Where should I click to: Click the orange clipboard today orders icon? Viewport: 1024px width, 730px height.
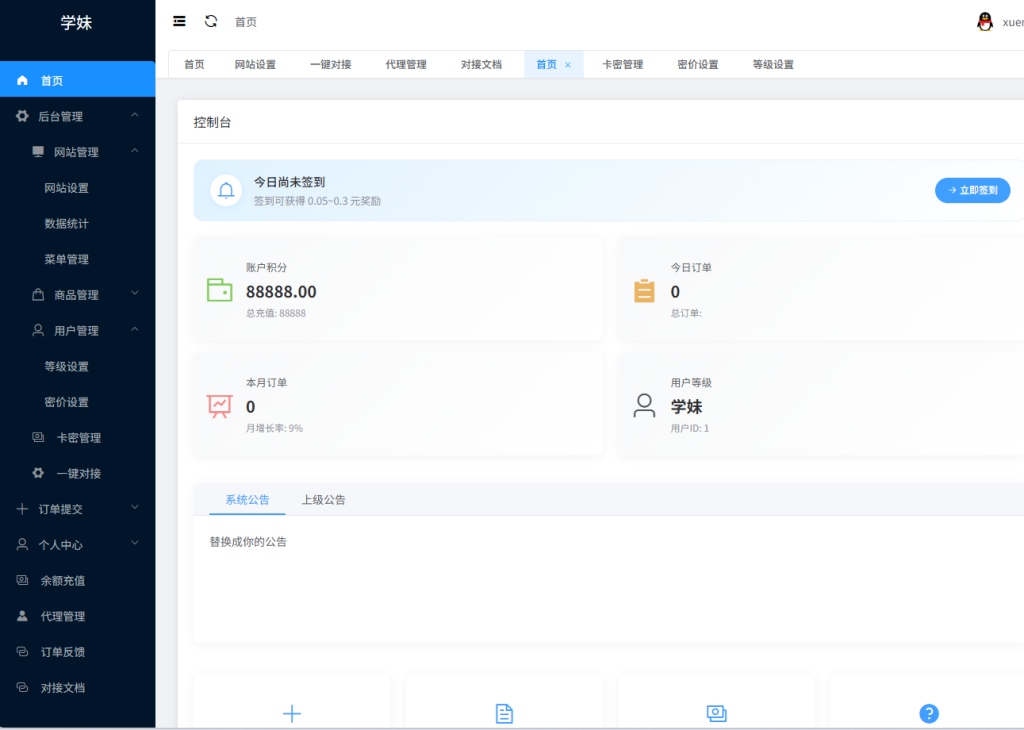pos(644,291)
